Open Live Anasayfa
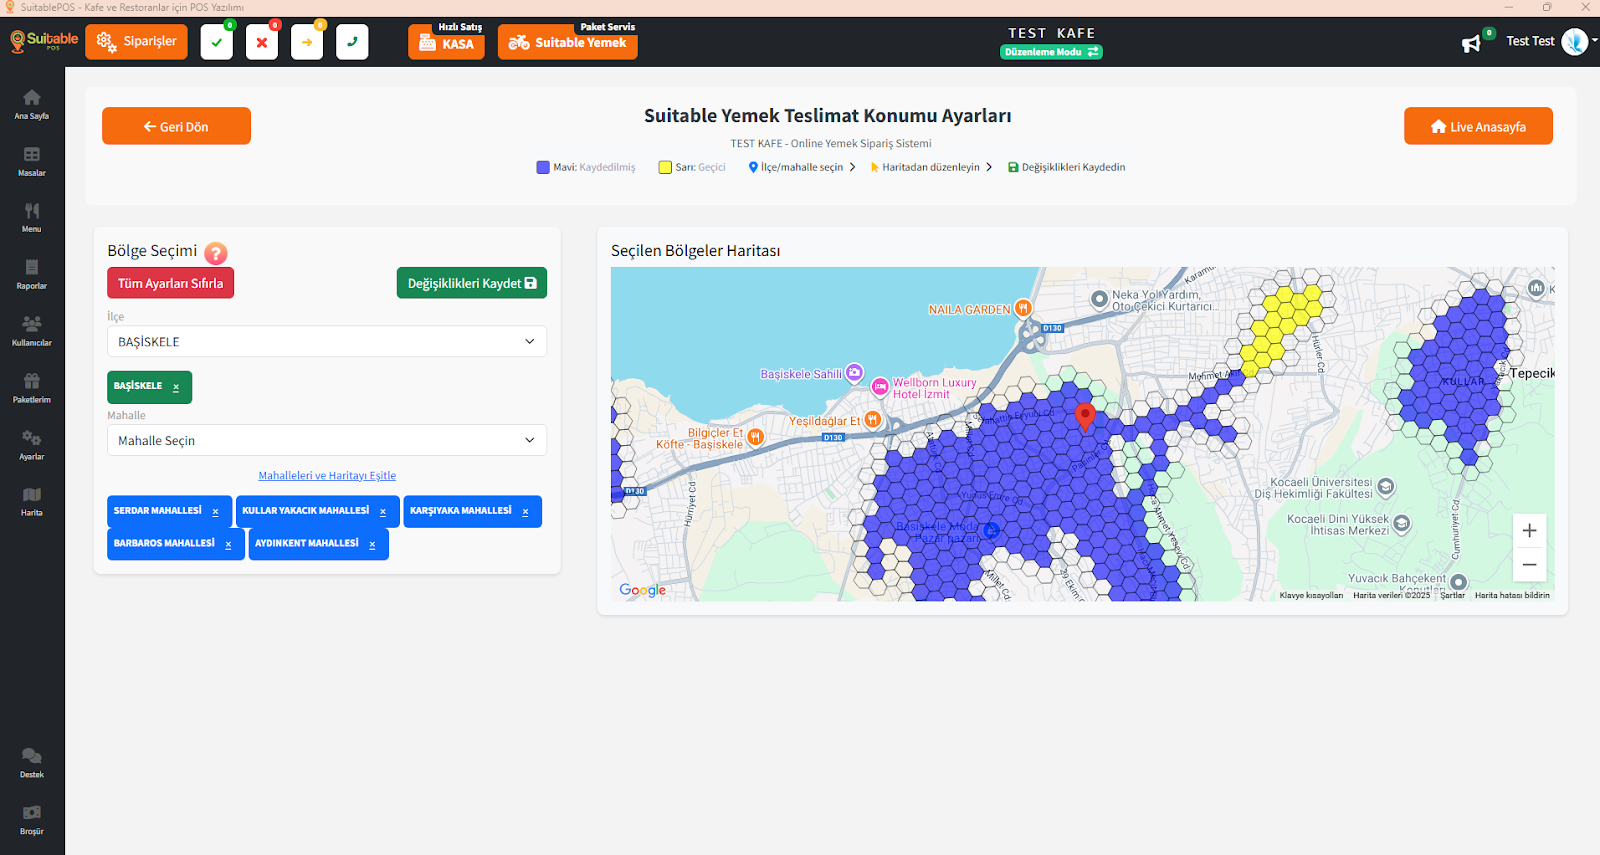This screenshot has height=855, width=1600. click(1478, 126)
